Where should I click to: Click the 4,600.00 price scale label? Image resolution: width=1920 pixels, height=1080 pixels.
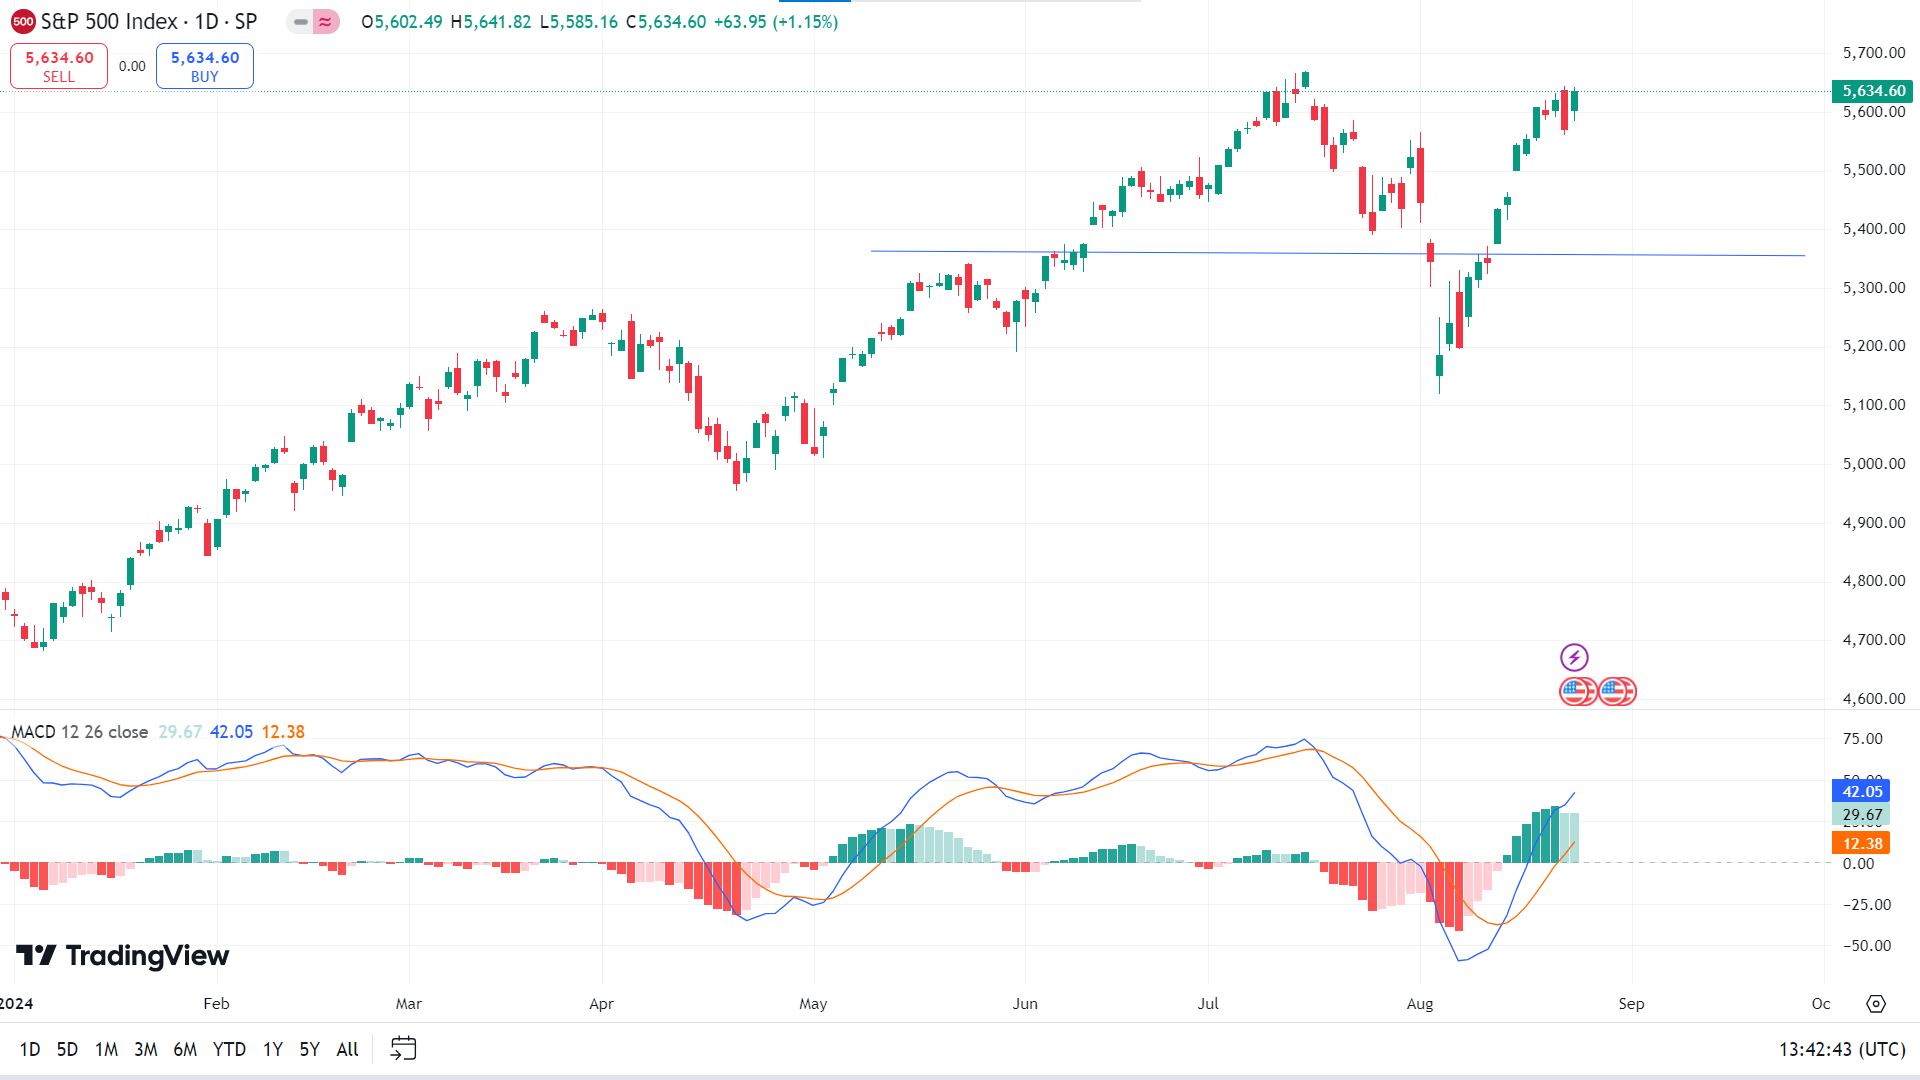[1874, 698]
